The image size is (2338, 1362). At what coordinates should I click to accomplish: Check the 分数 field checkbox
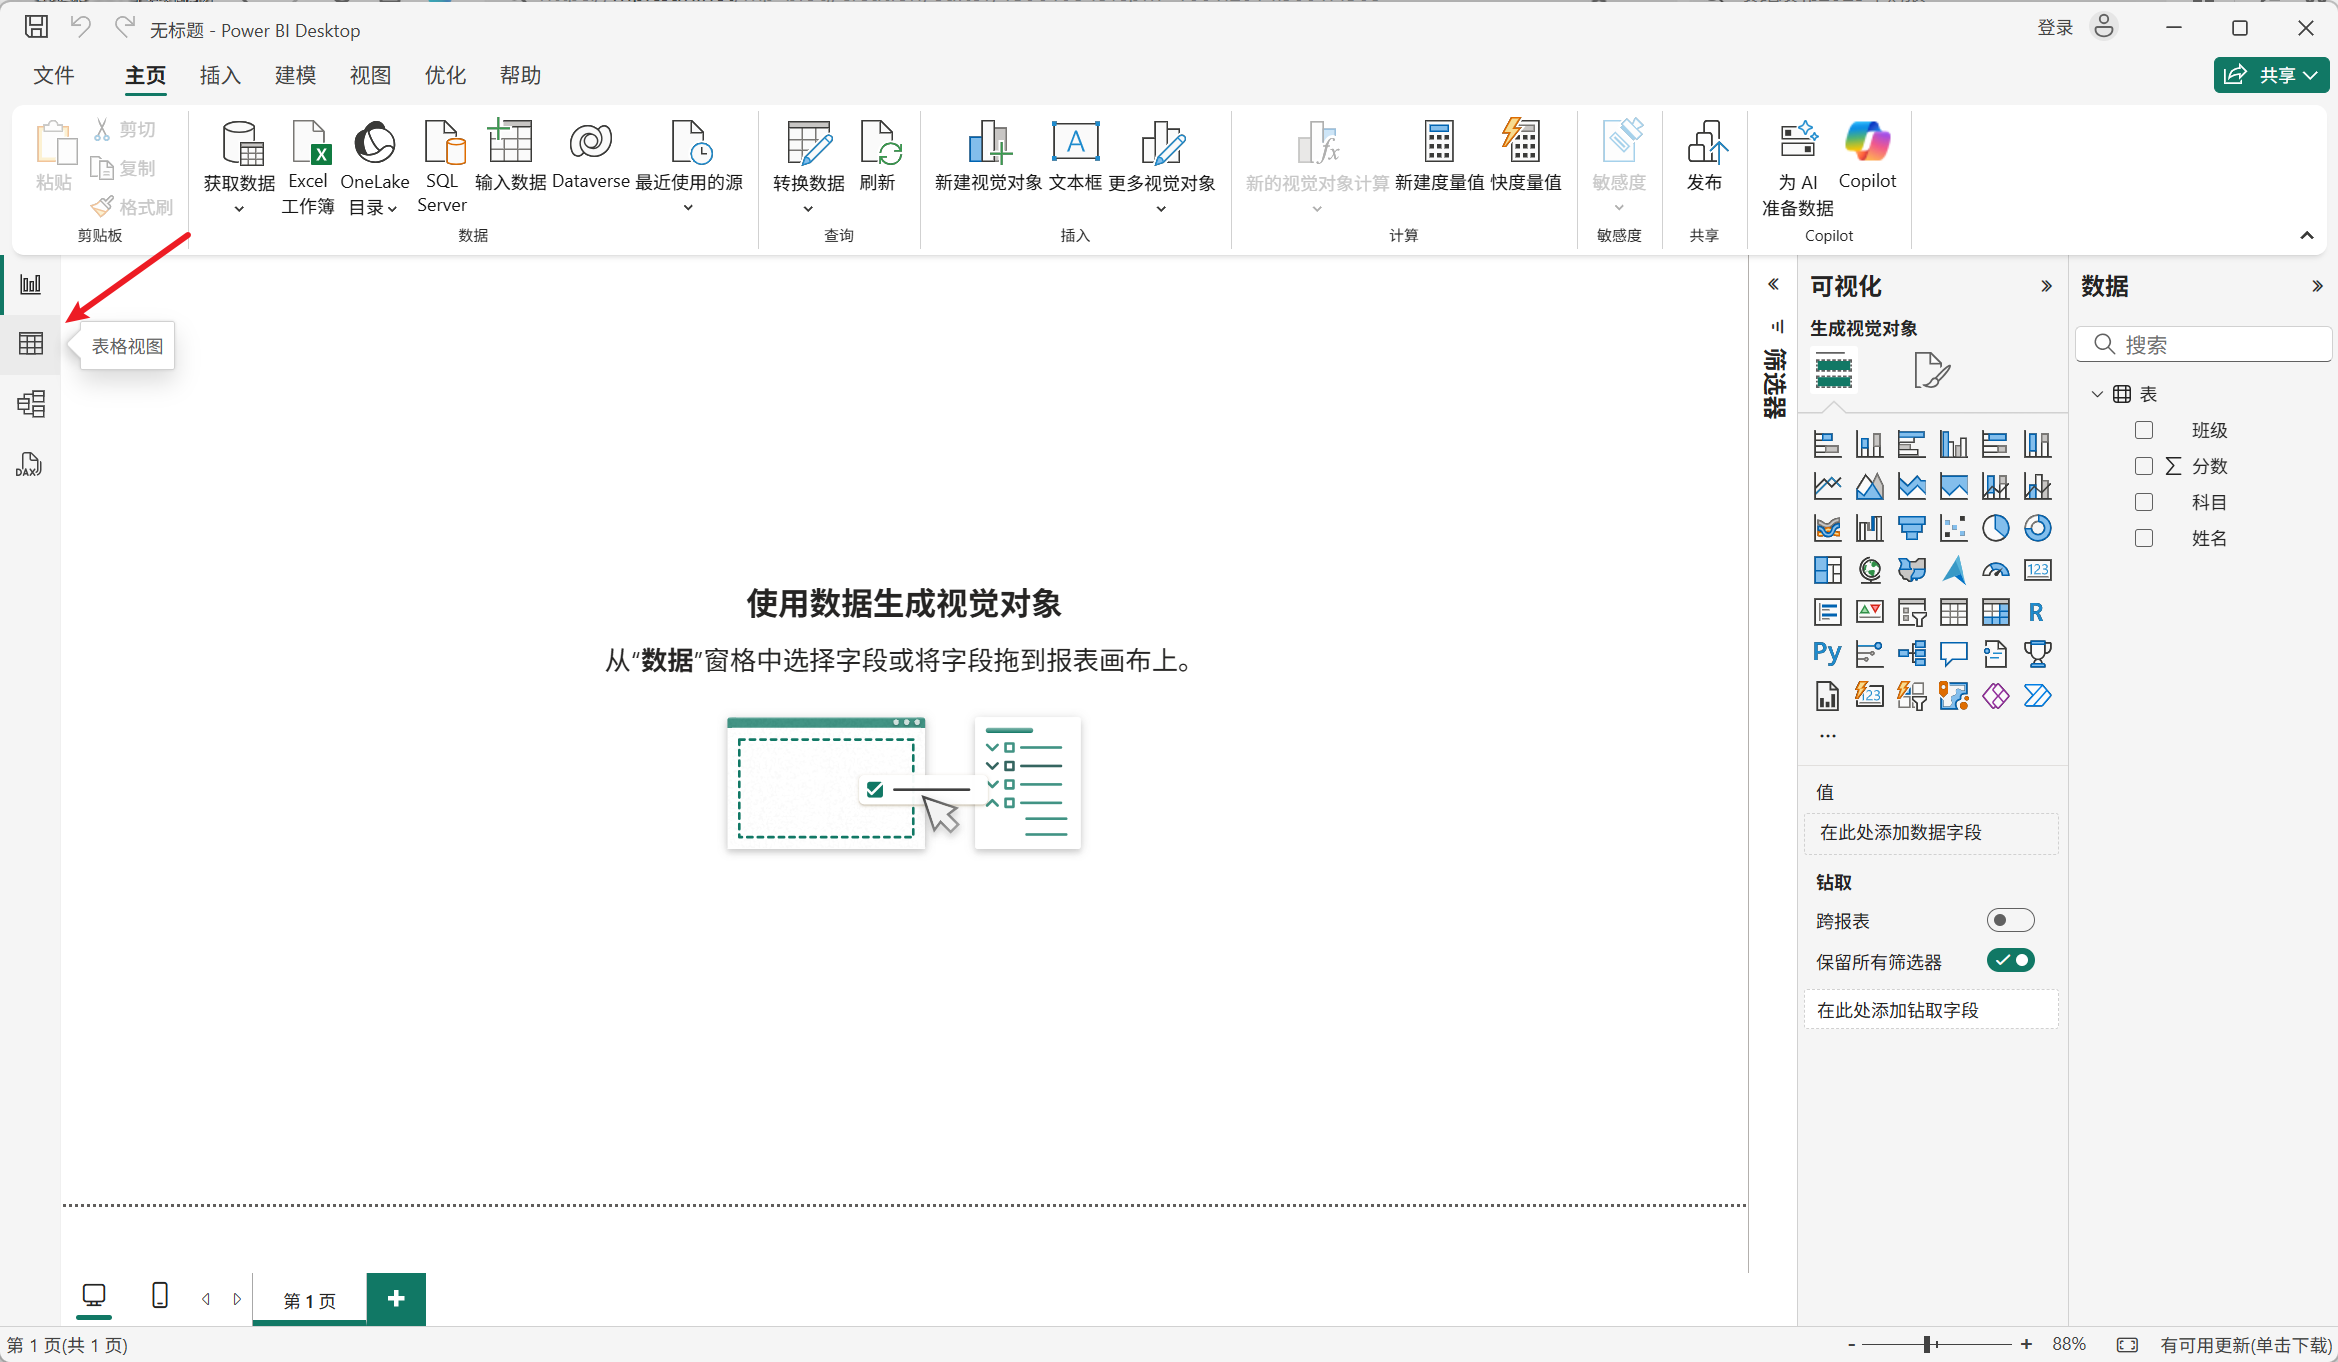[x=2143, y=466]
